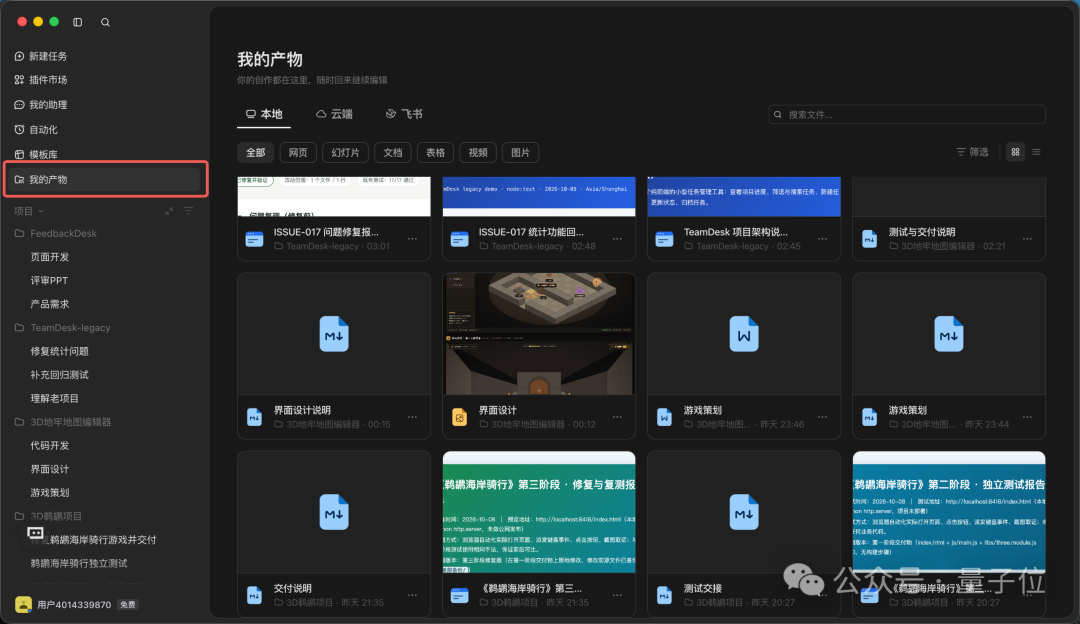Viewport: 1080px width, 624px height.
Task: Open 游戏策划 task in sidebar
Action: 50,492
